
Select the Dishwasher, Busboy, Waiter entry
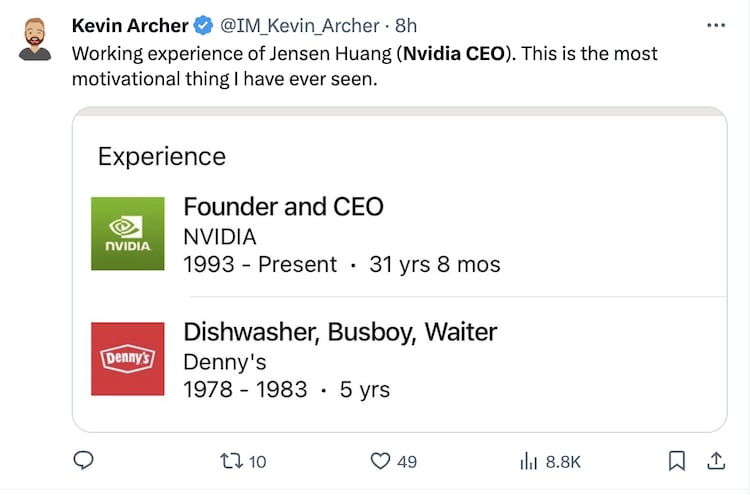click(340, 332)
